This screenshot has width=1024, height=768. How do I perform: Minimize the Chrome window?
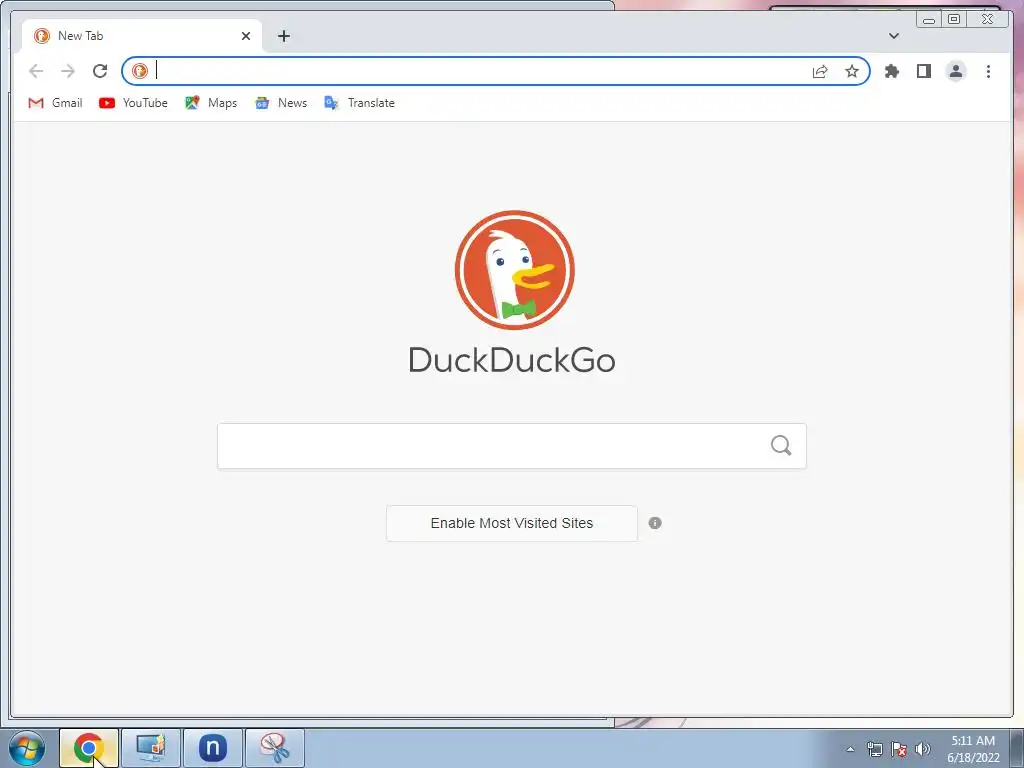(929, 20)
